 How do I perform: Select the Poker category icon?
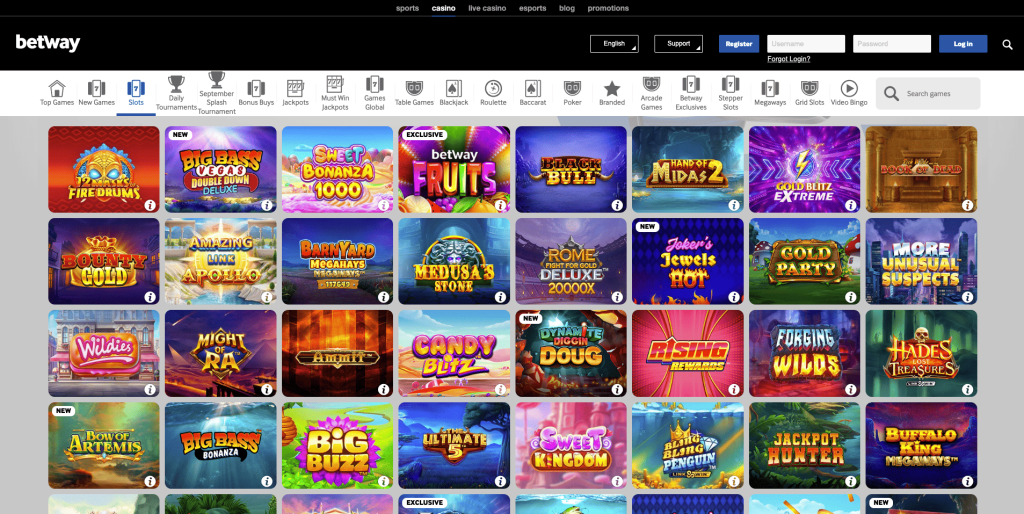[x=572, y=88]
